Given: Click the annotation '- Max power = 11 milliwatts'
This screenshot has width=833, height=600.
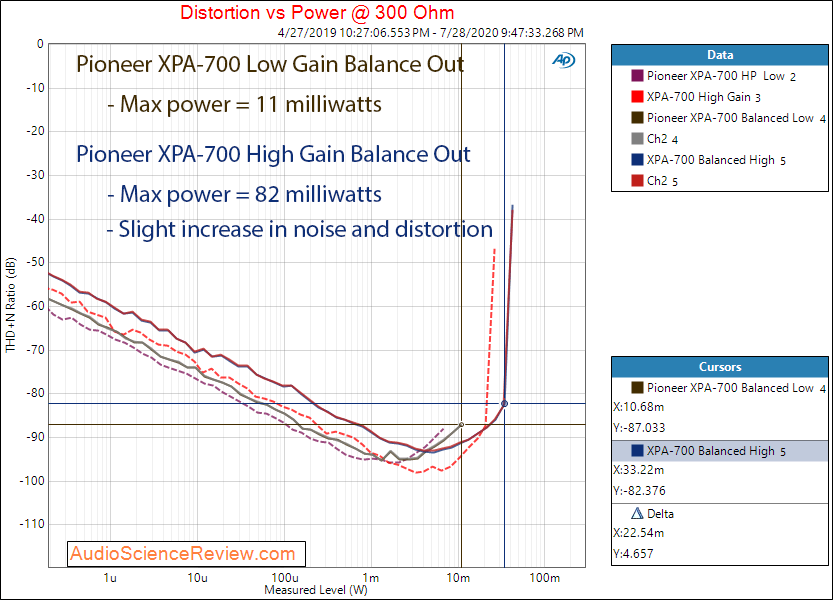Looking at the screenshot, I should tap(244, 104).
